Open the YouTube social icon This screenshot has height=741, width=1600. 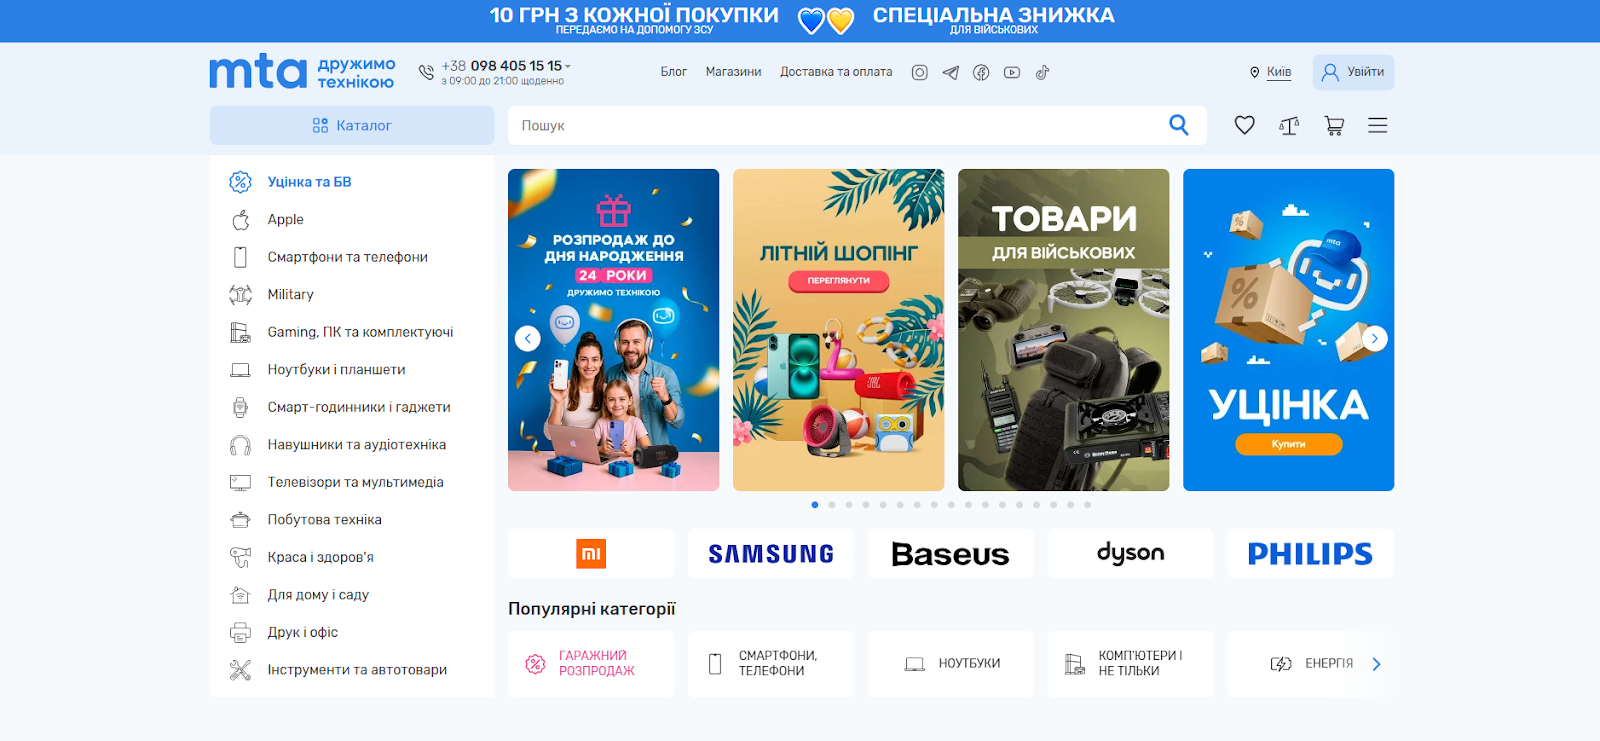click(1012, 72)
